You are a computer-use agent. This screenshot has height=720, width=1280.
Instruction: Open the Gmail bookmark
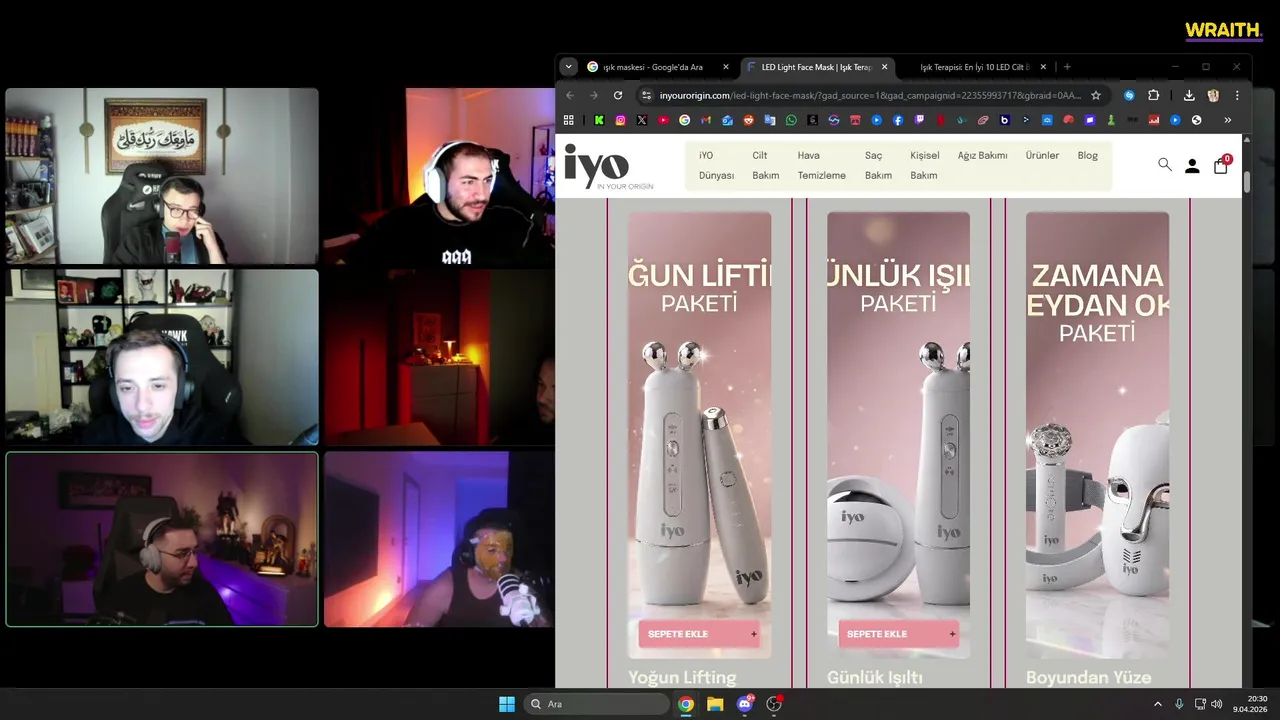[x=706, y=120]
